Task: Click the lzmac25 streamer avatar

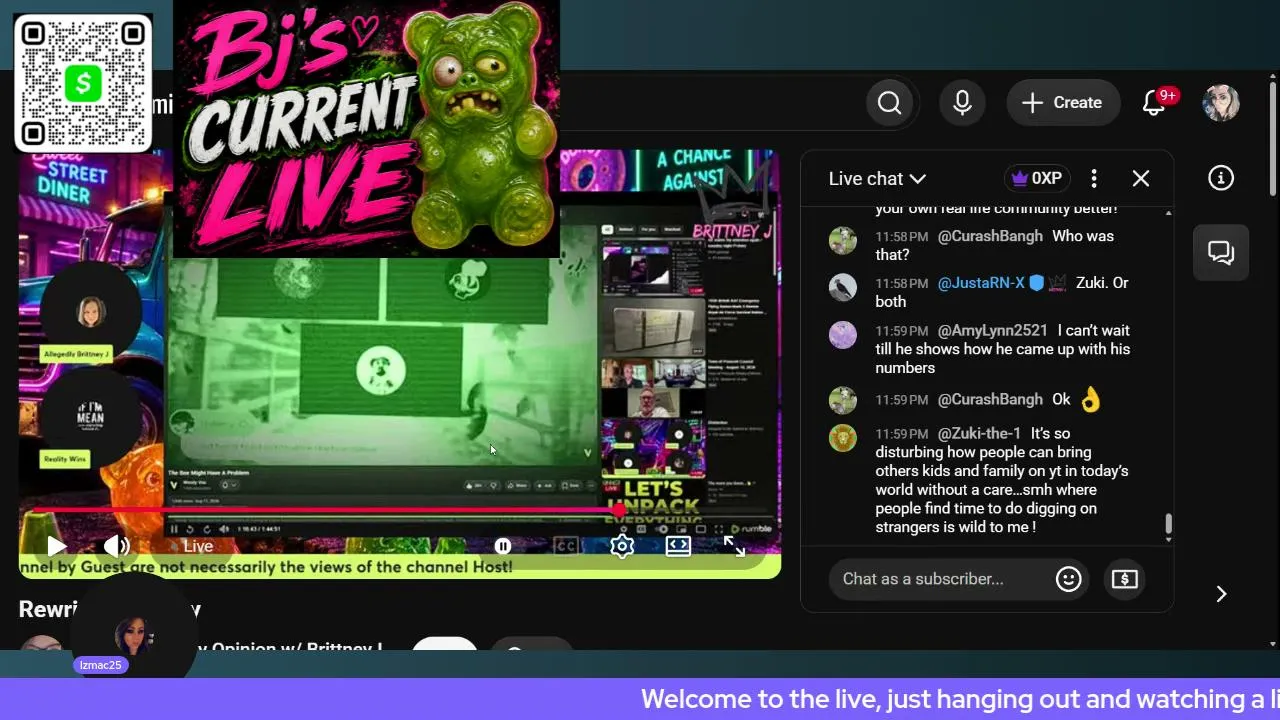Action: point(133,636)
